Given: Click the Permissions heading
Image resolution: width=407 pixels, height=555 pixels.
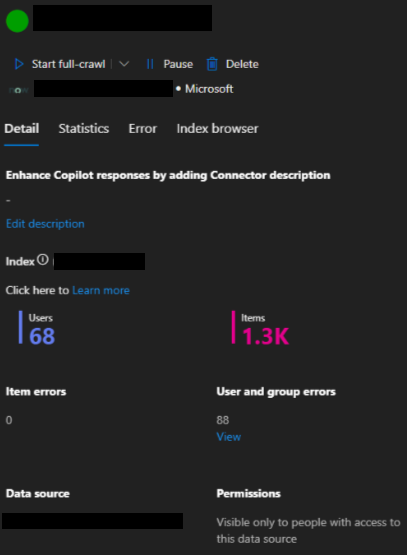Looking at the screenshot, I should click(x=248, y=493).
